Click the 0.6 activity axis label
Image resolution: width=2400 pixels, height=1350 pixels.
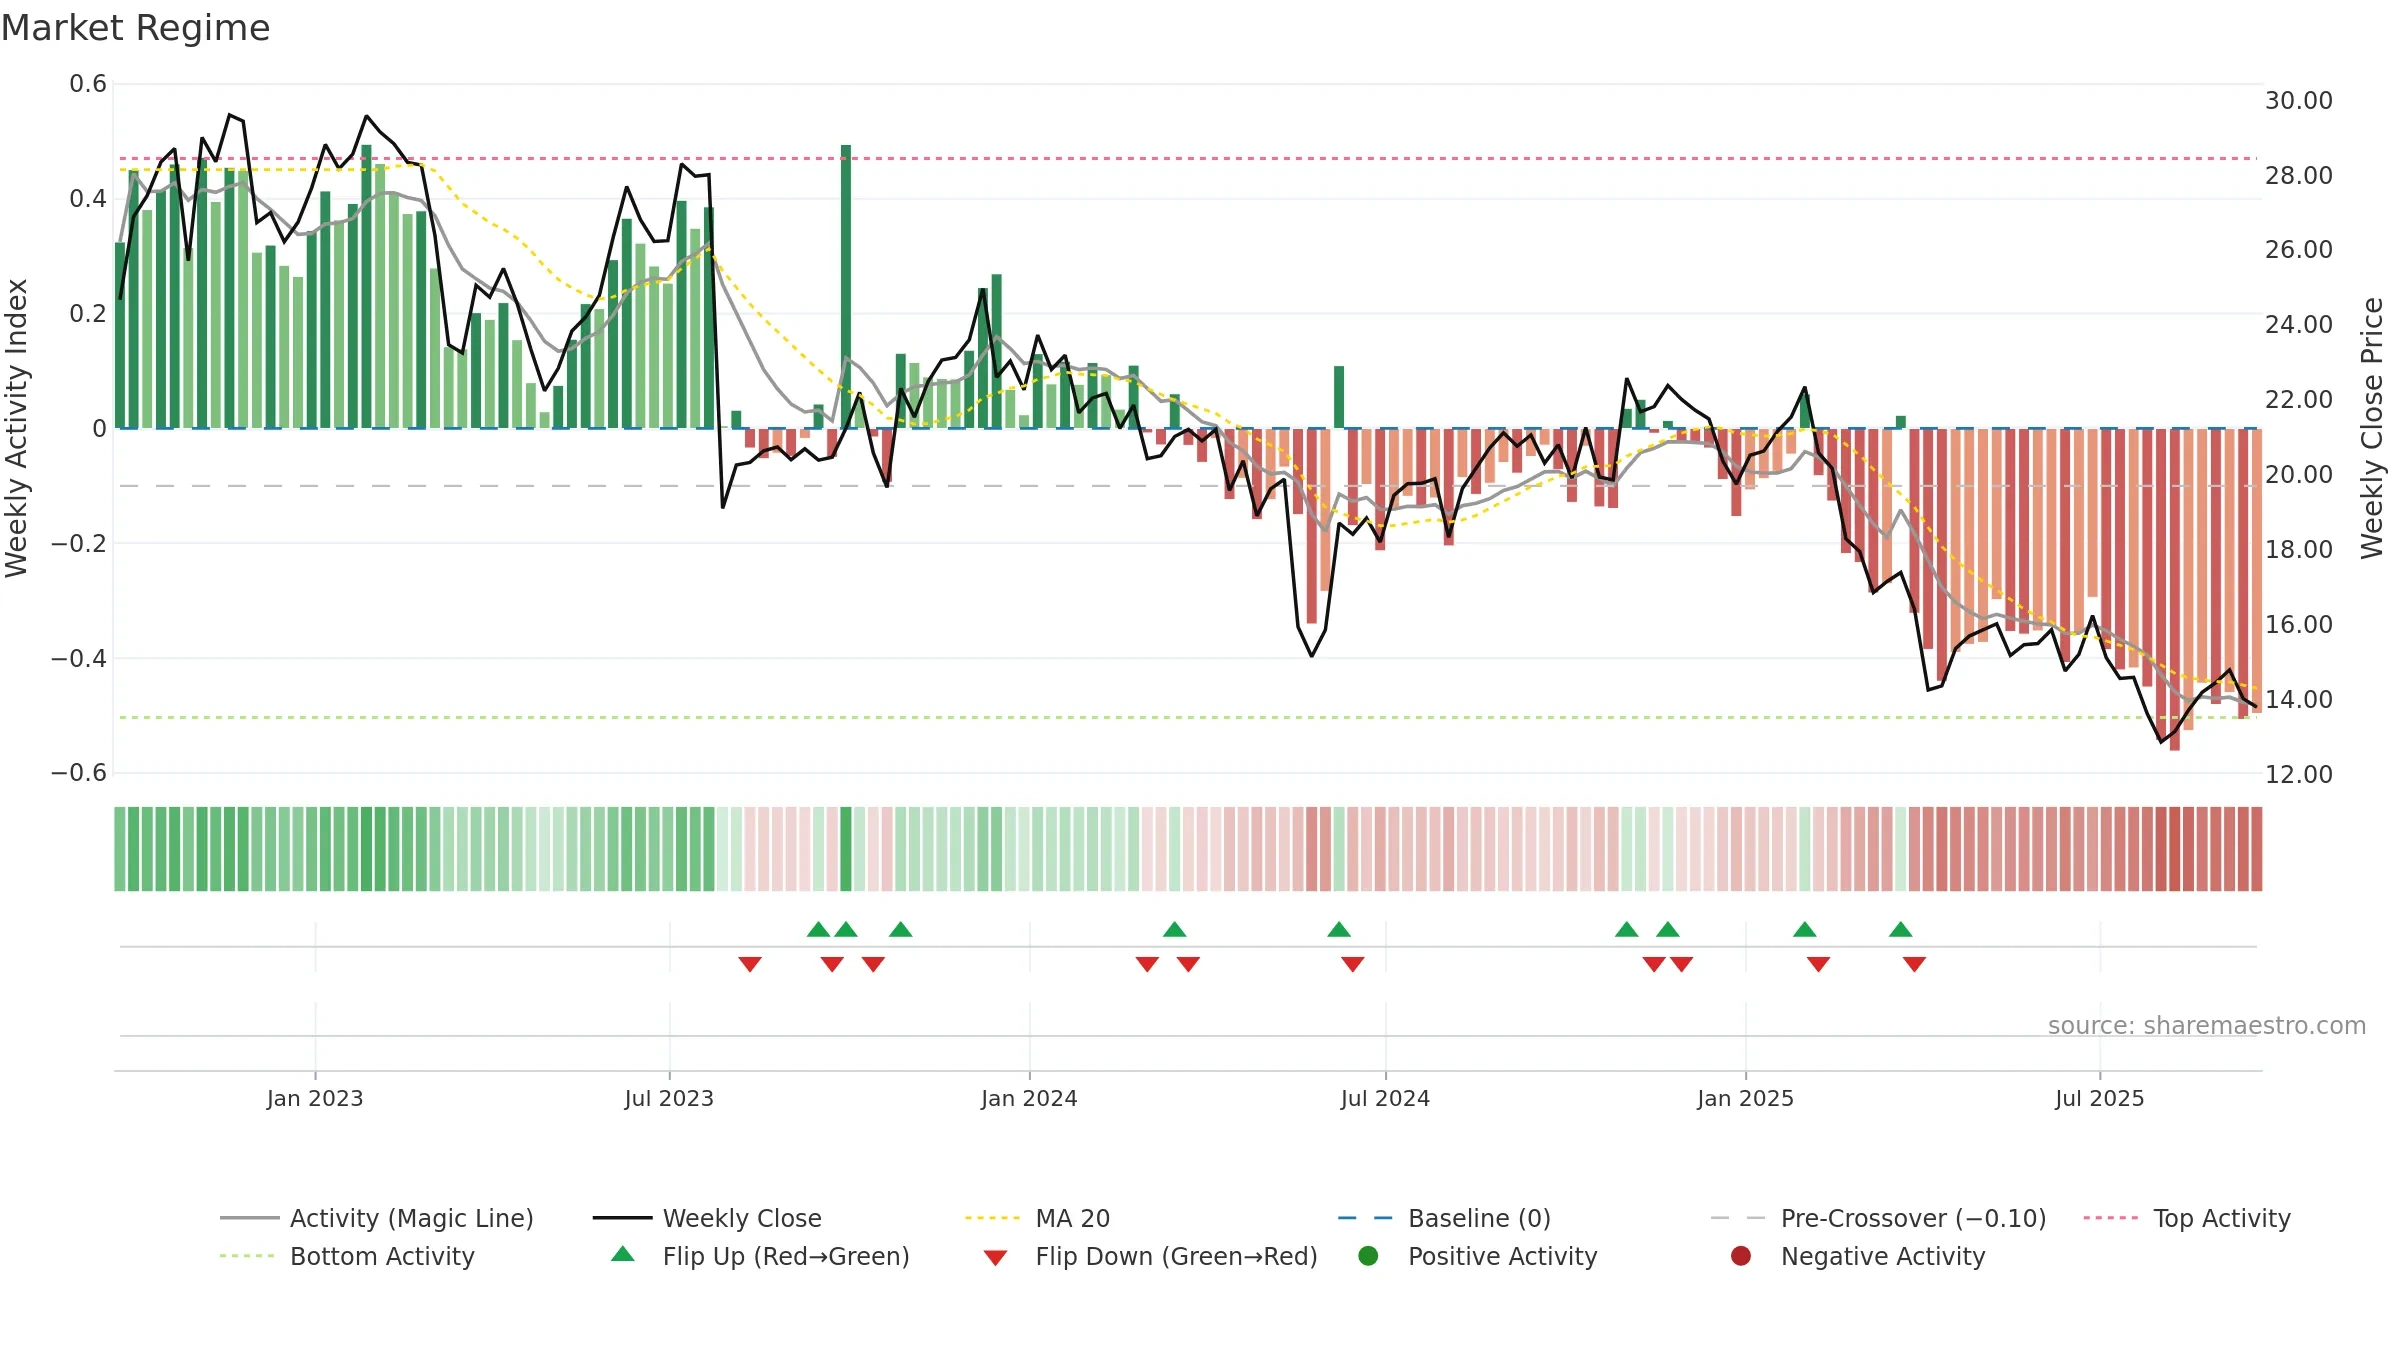(x=88, y=84)
